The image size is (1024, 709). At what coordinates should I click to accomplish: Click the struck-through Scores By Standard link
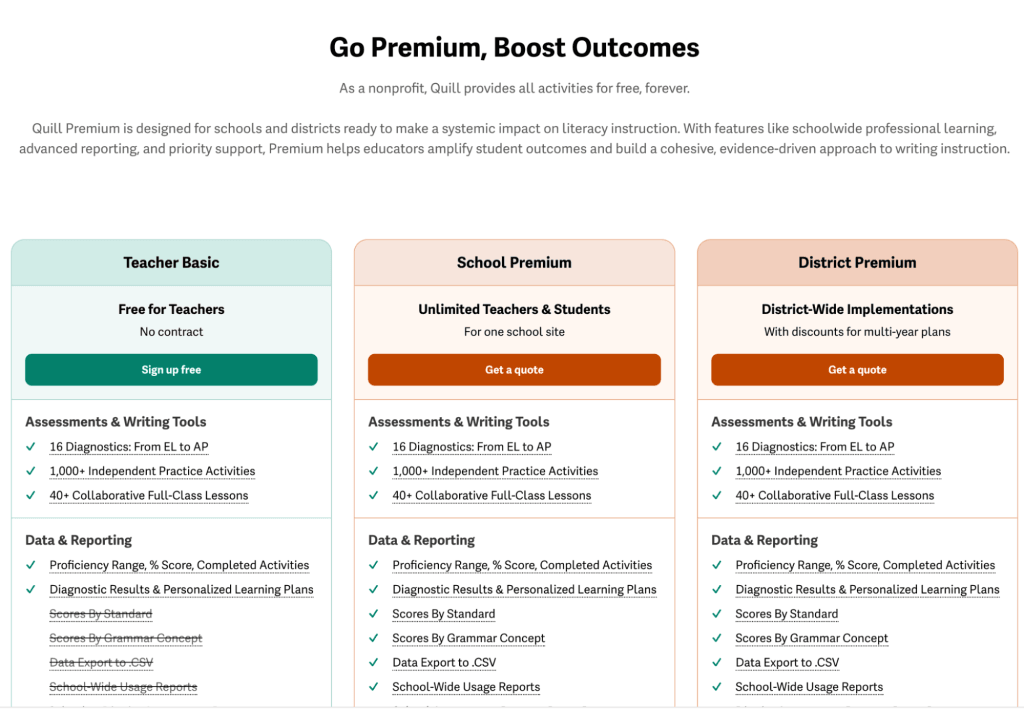point(100,613)
